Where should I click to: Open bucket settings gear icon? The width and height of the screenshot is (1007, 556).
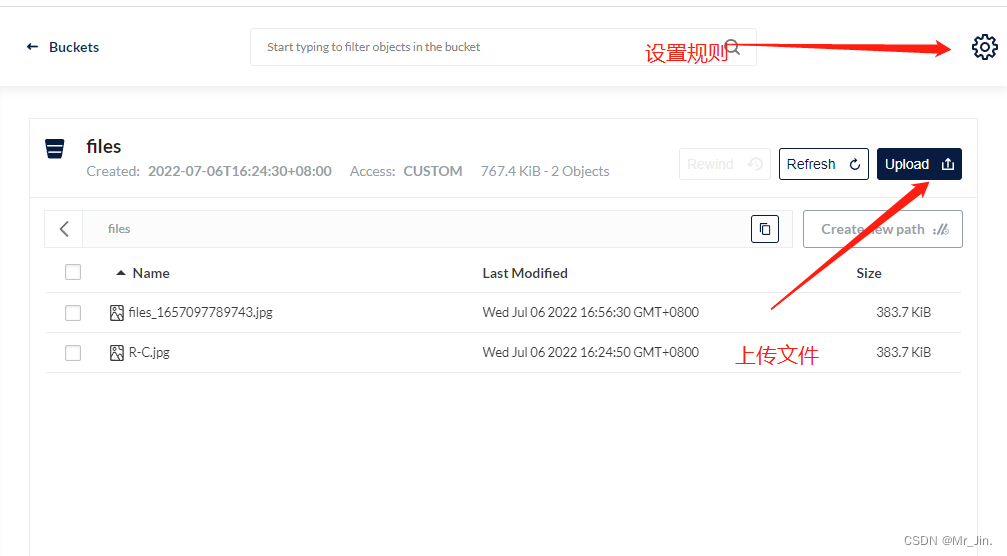984,47
